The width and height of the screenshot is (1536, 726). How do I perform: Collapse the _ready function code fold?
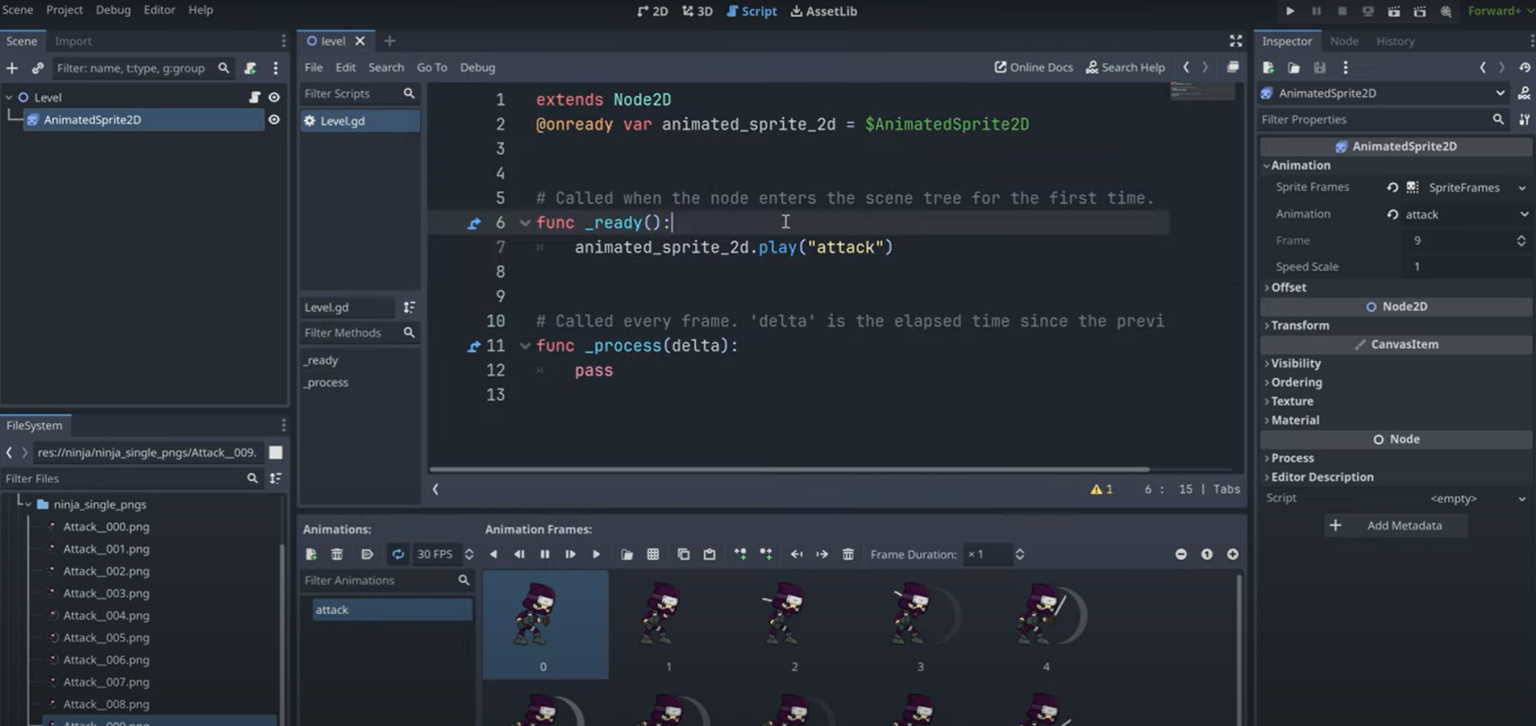point(525,223)
